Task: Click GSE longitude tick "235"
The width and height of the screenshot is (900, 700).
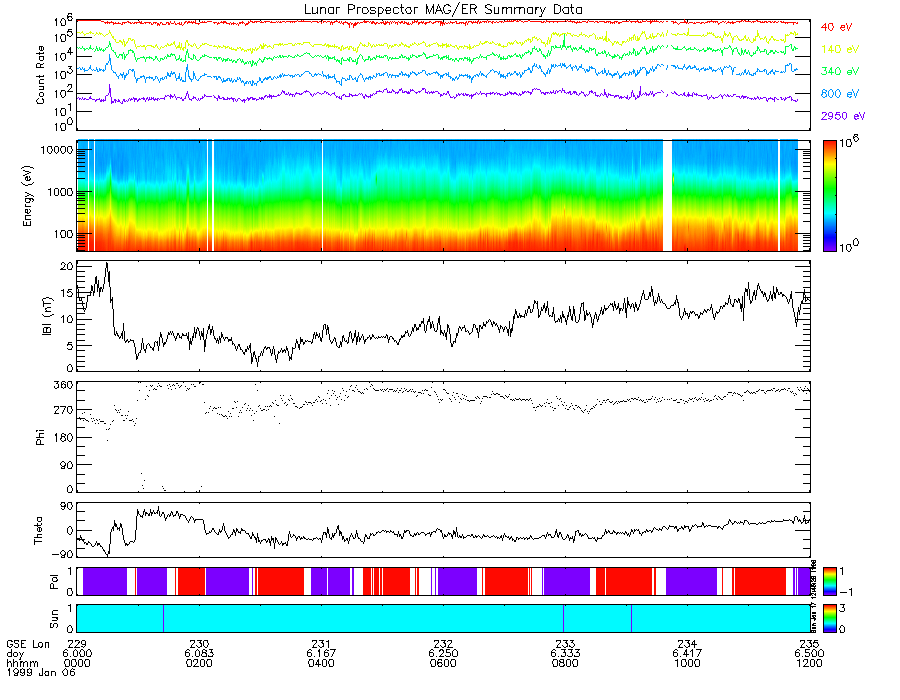Action: click(809, 644)
